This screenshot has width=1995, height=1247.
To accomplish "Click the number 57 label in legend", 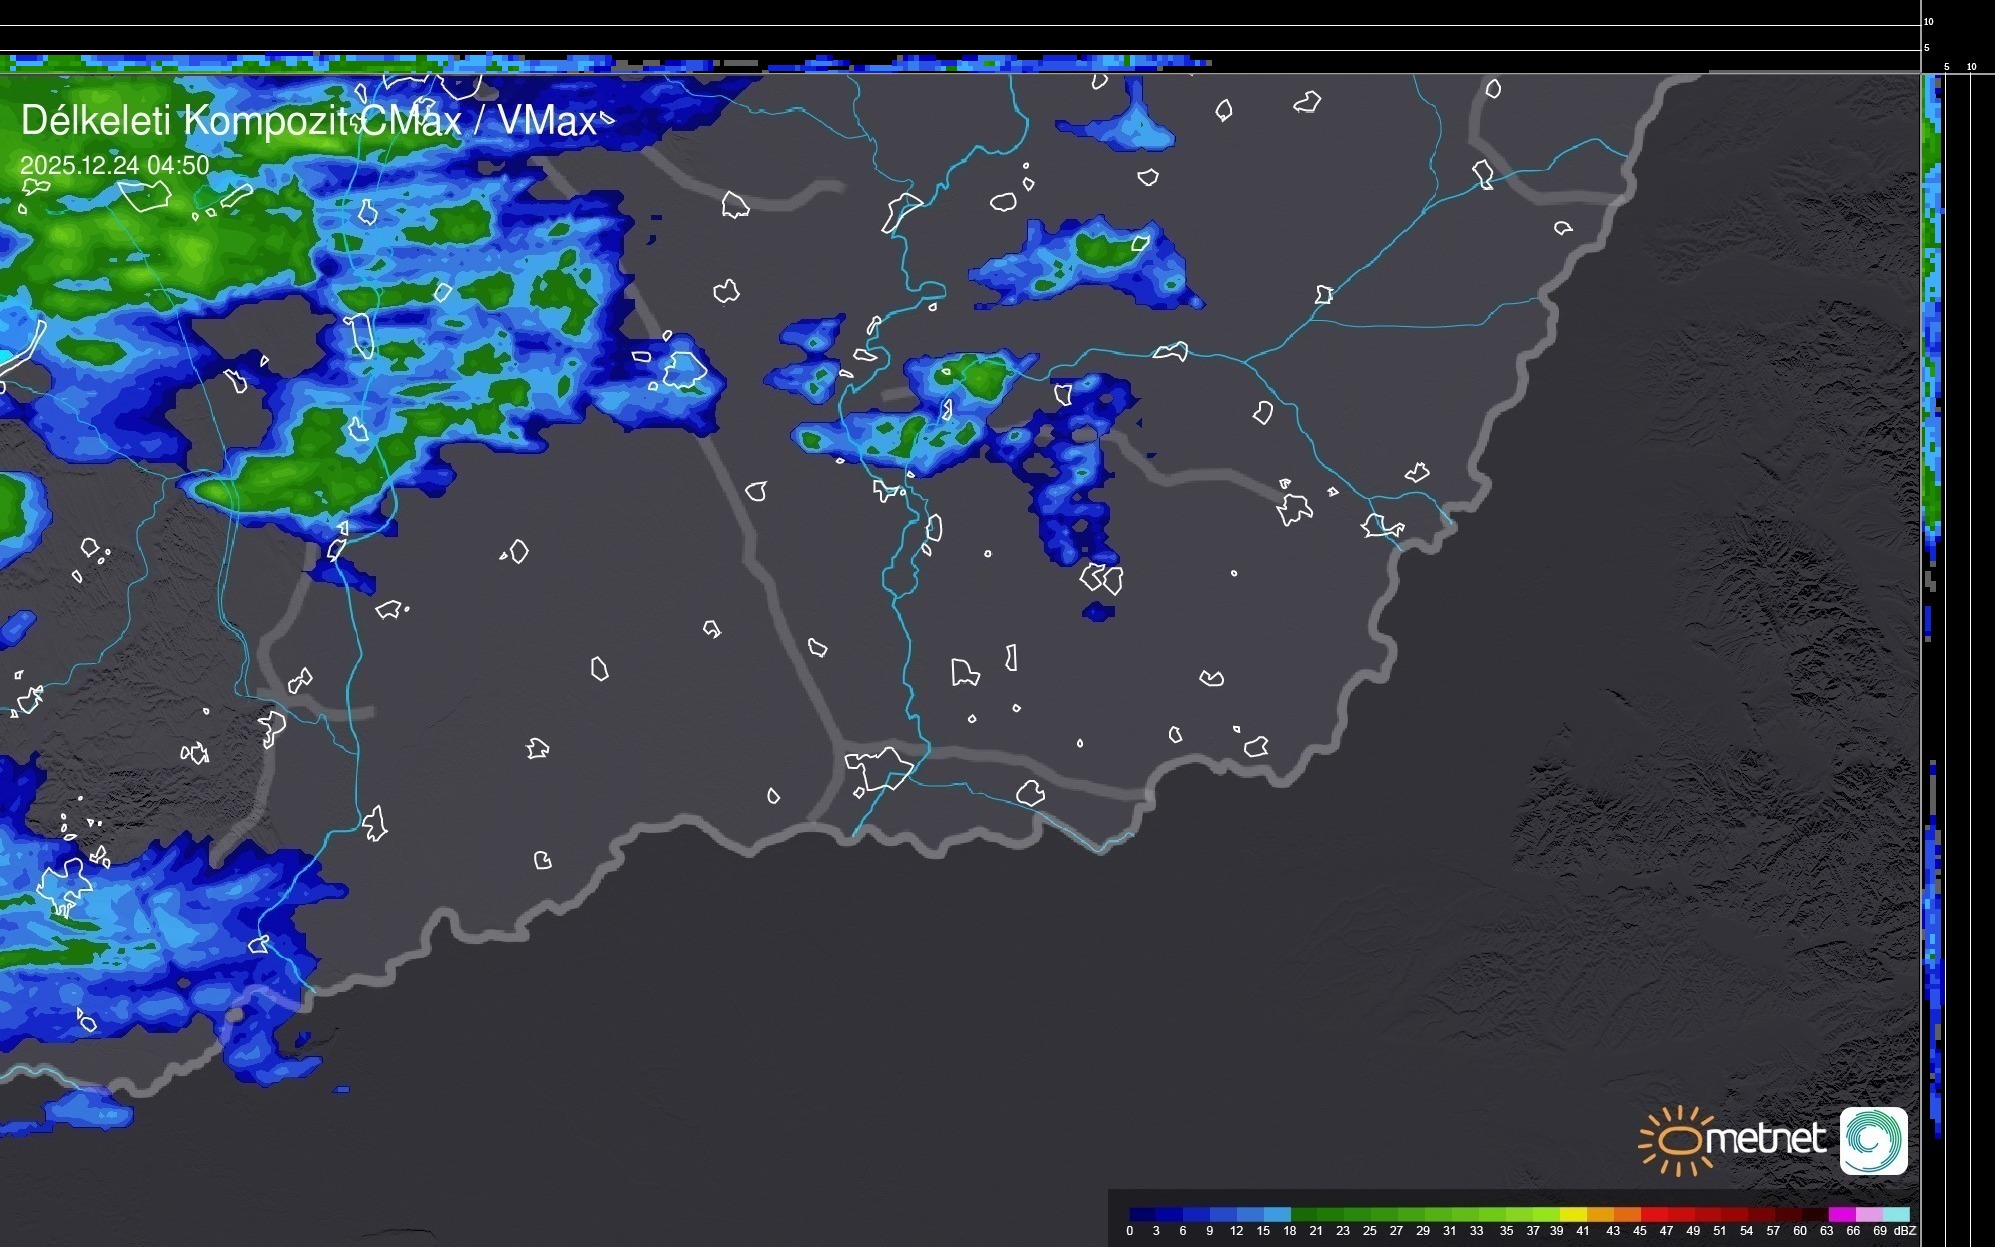I will coord(1773,1231).
